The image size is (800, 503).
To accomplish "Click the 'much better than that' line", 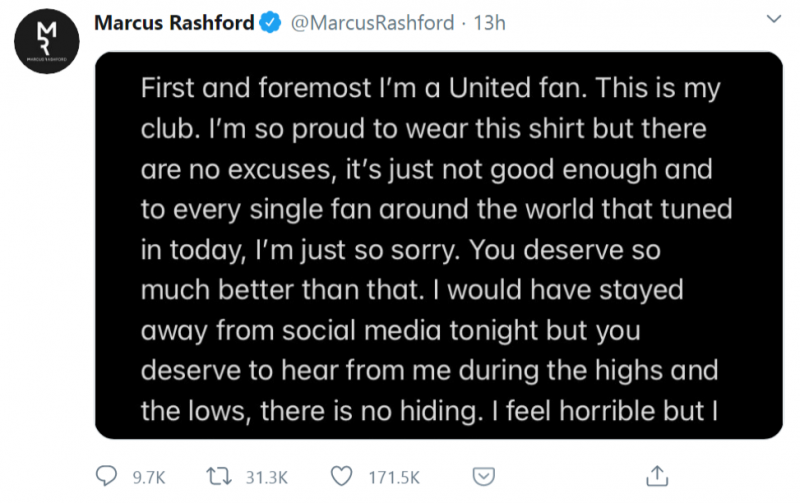I will click(410, 291).
